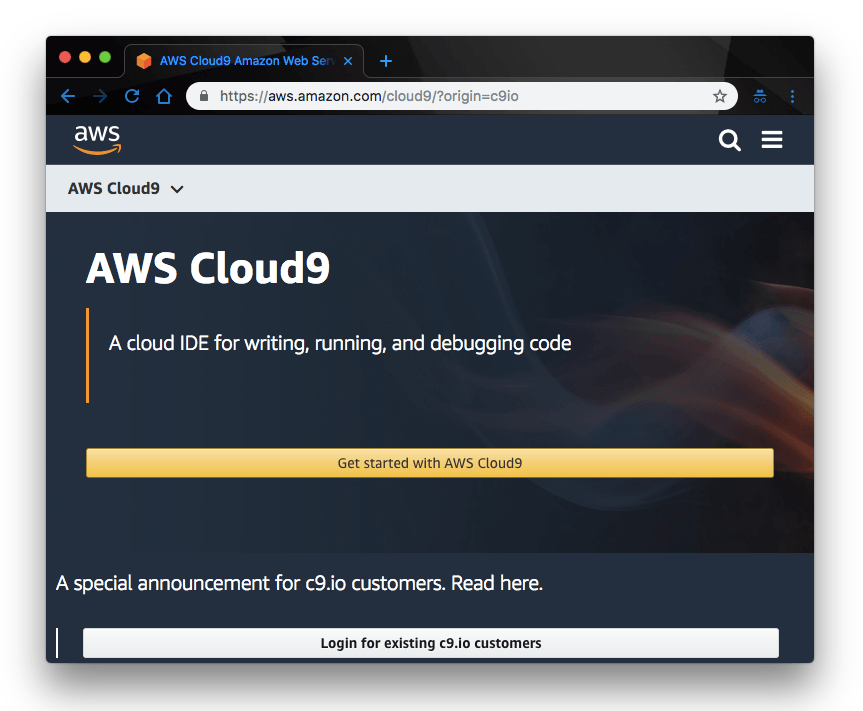This screenshot has width=863, height=711.
Task: Open the Read here announcement link
Action: coord(496,583)
